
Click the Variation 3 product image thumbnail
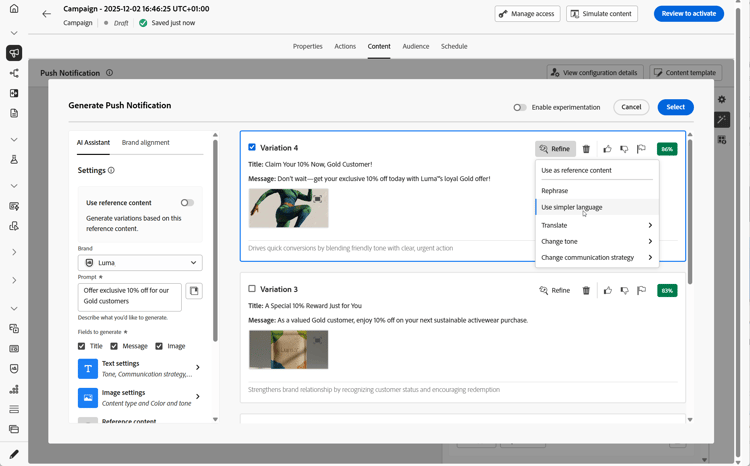pyautogui.click(x=288, y=349)
